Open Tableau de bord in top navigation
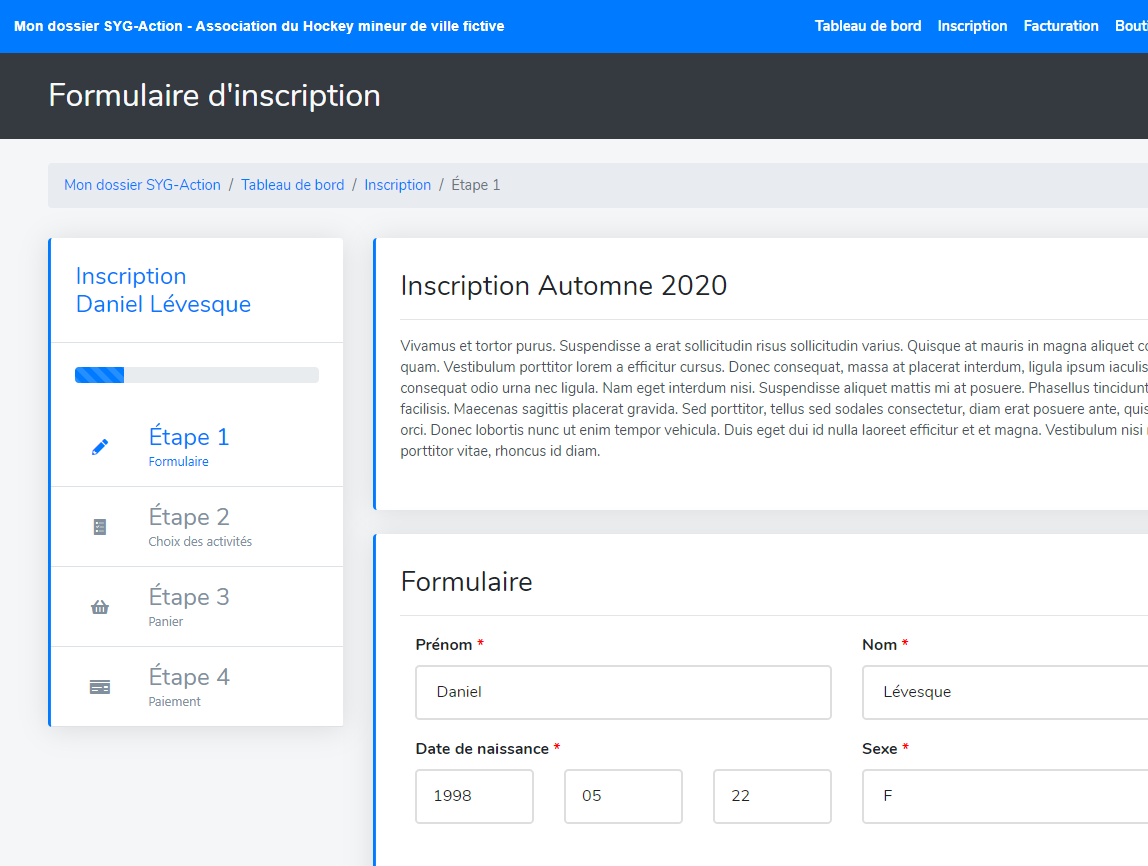Viewport: 1148px width, 866px height. point(867,26)
